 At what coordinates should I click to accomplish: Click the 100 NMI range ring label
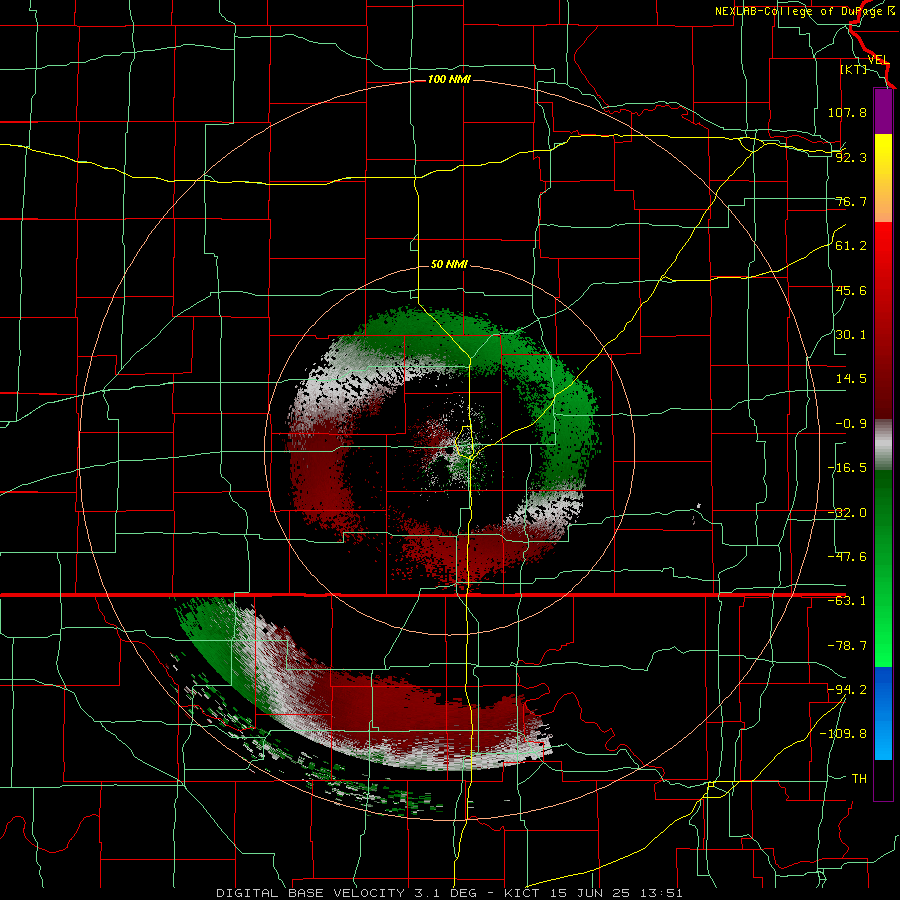[x=449, y=79]
